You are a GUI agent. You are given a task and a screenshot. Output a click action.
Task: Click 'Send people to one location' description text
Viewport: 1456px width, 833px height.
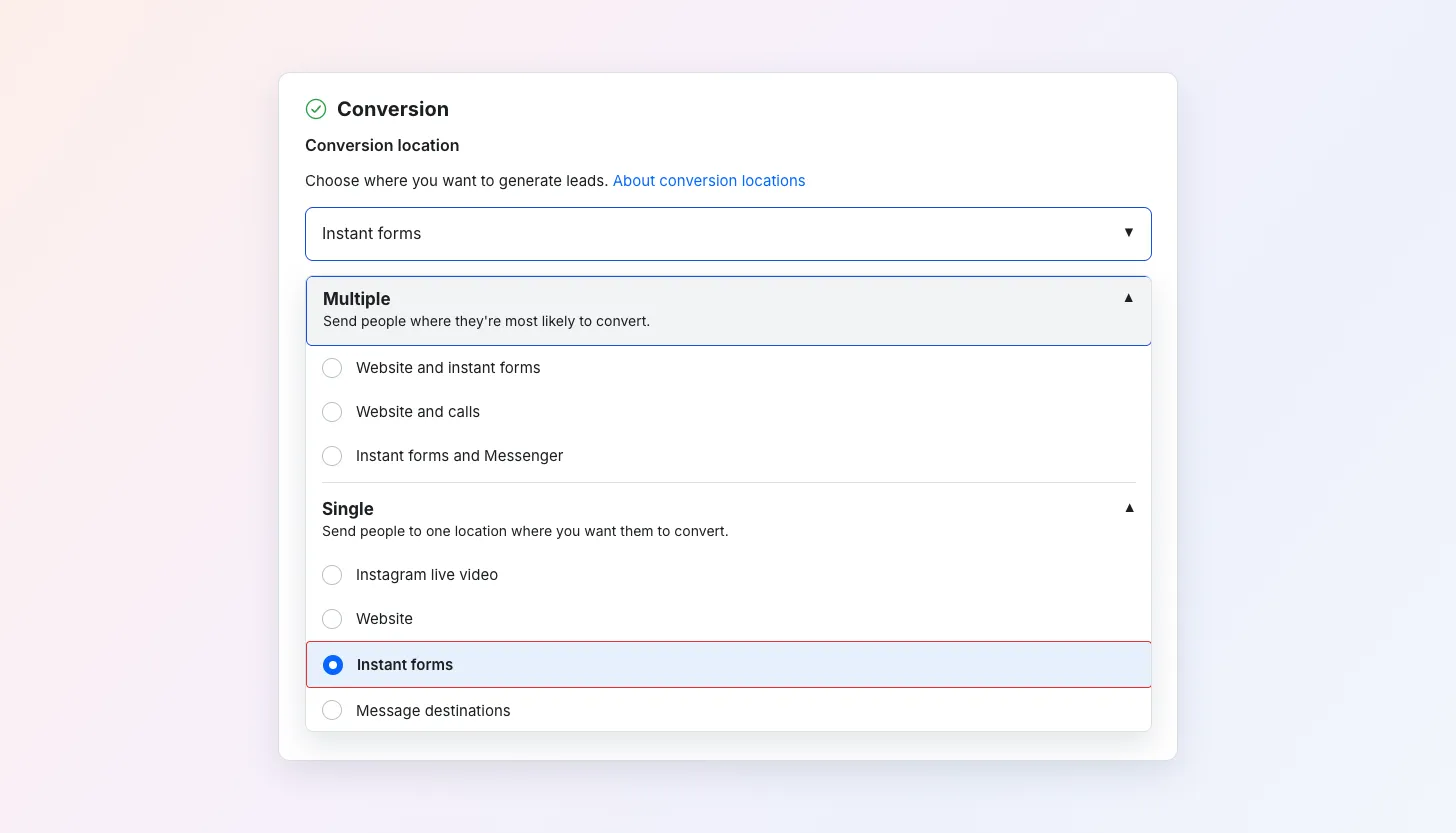[x=525, y=531]
